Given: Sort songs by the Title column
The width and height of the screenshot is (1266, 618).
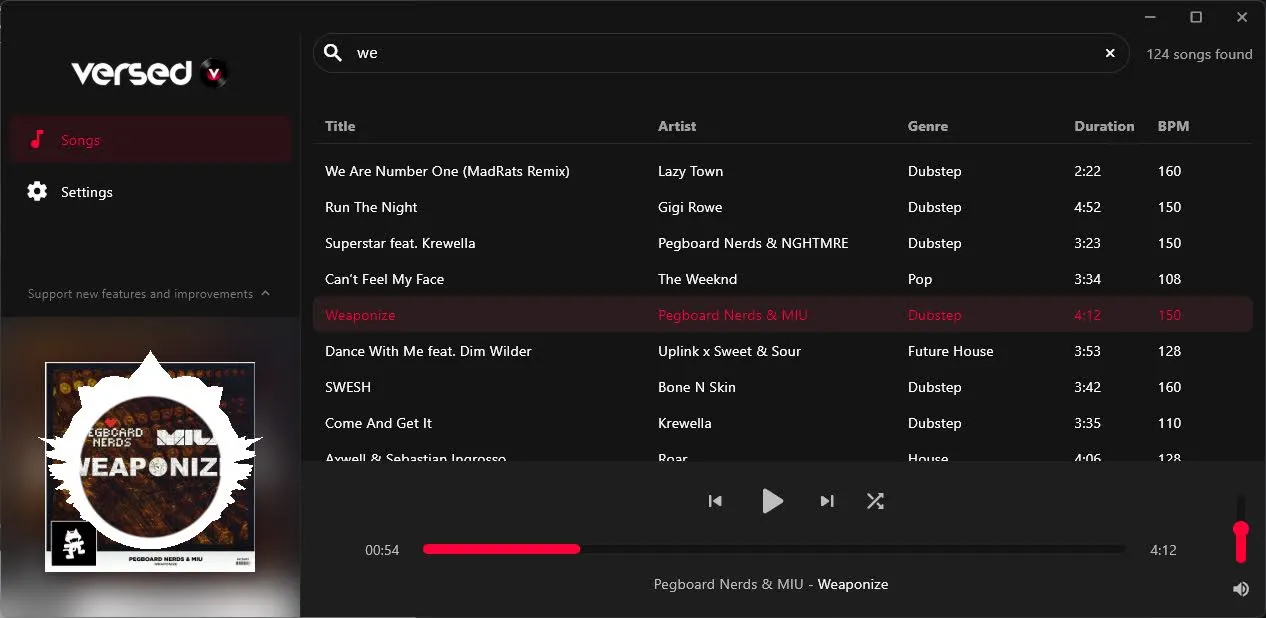Looking at the screenshot, I should pyautogui.click(x=339, y=126).
